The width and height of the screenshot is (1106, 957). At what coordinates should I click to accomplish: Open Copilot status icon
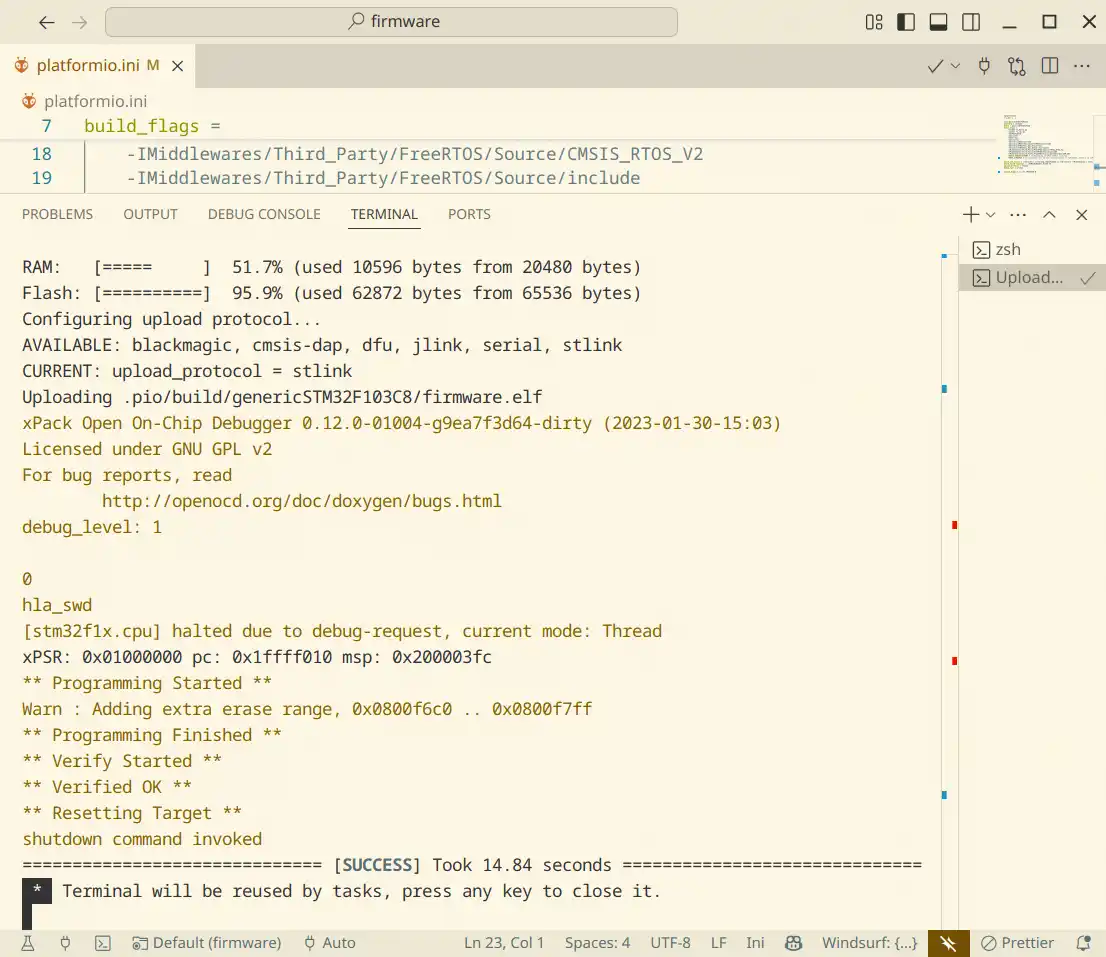coord(794,944)
